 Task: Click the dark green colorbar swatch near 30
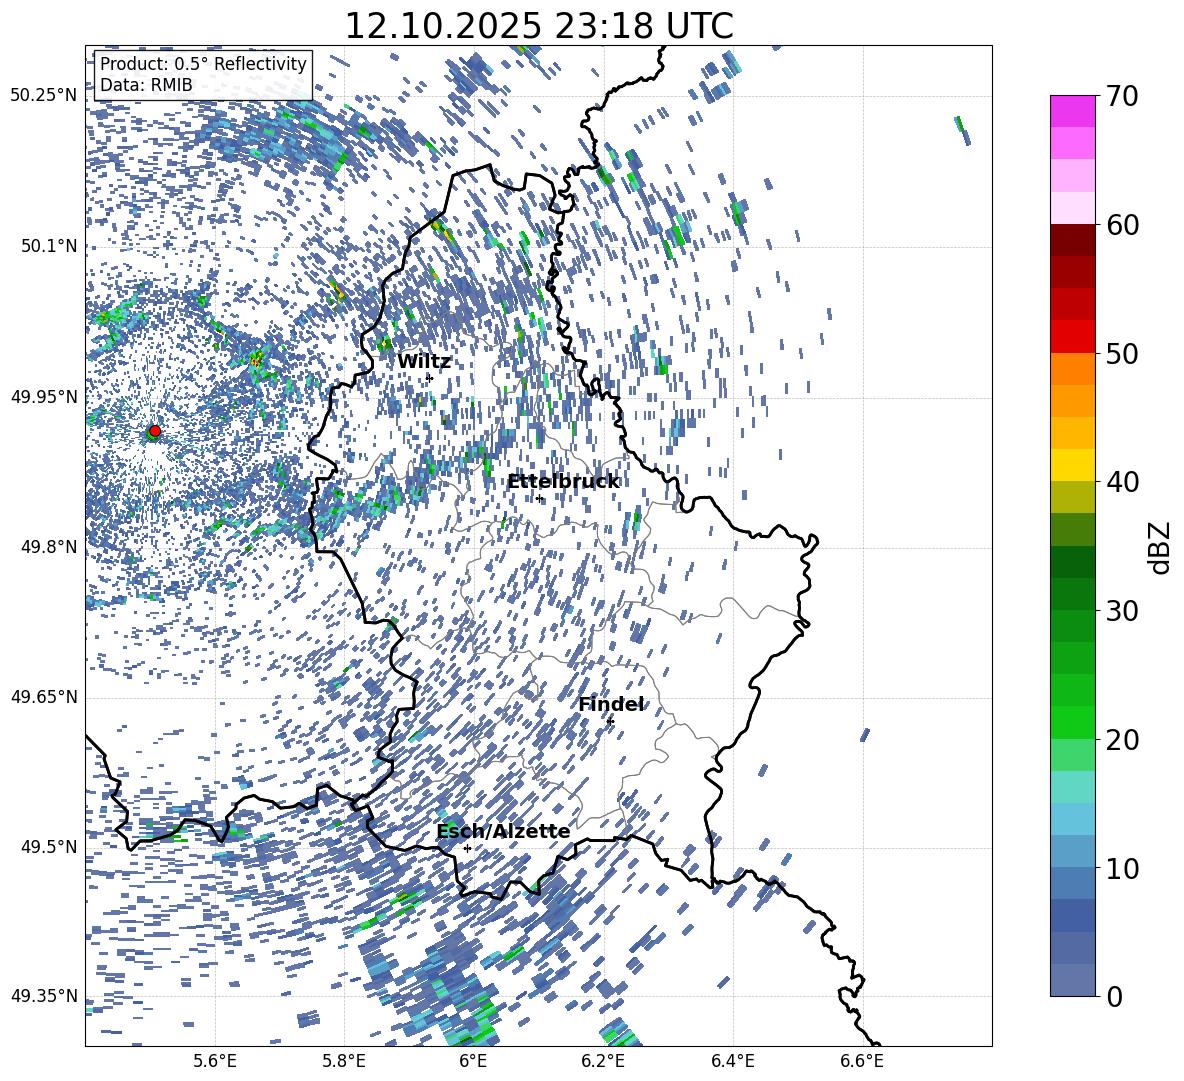click(x=1072, y=594)
